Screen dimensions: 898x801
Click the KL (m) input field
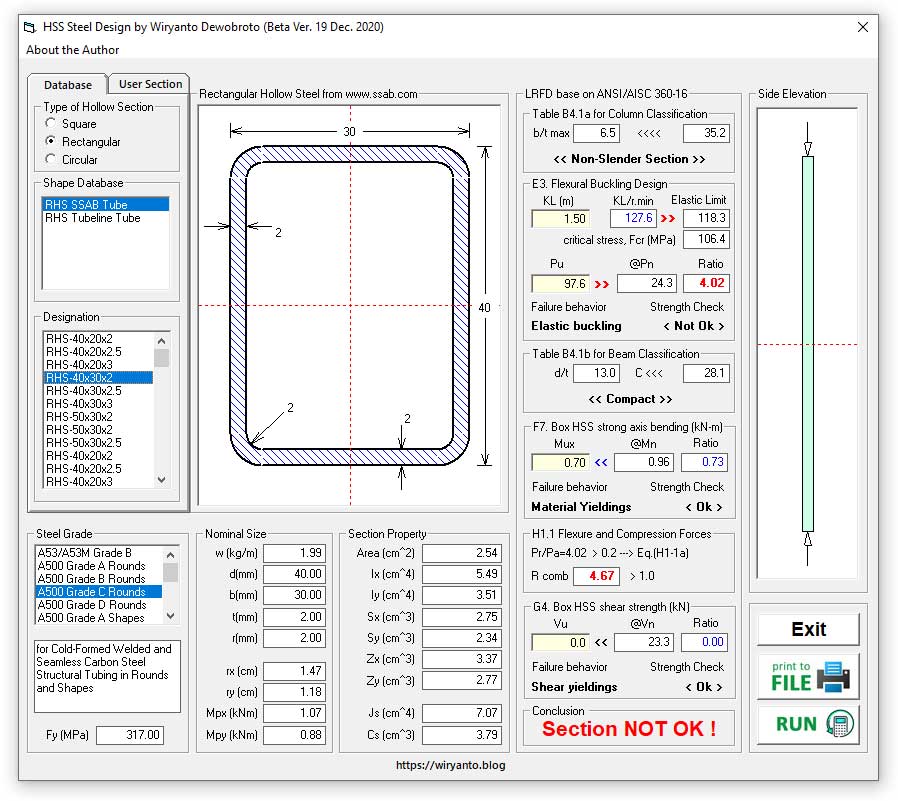(x=560, y=218)
